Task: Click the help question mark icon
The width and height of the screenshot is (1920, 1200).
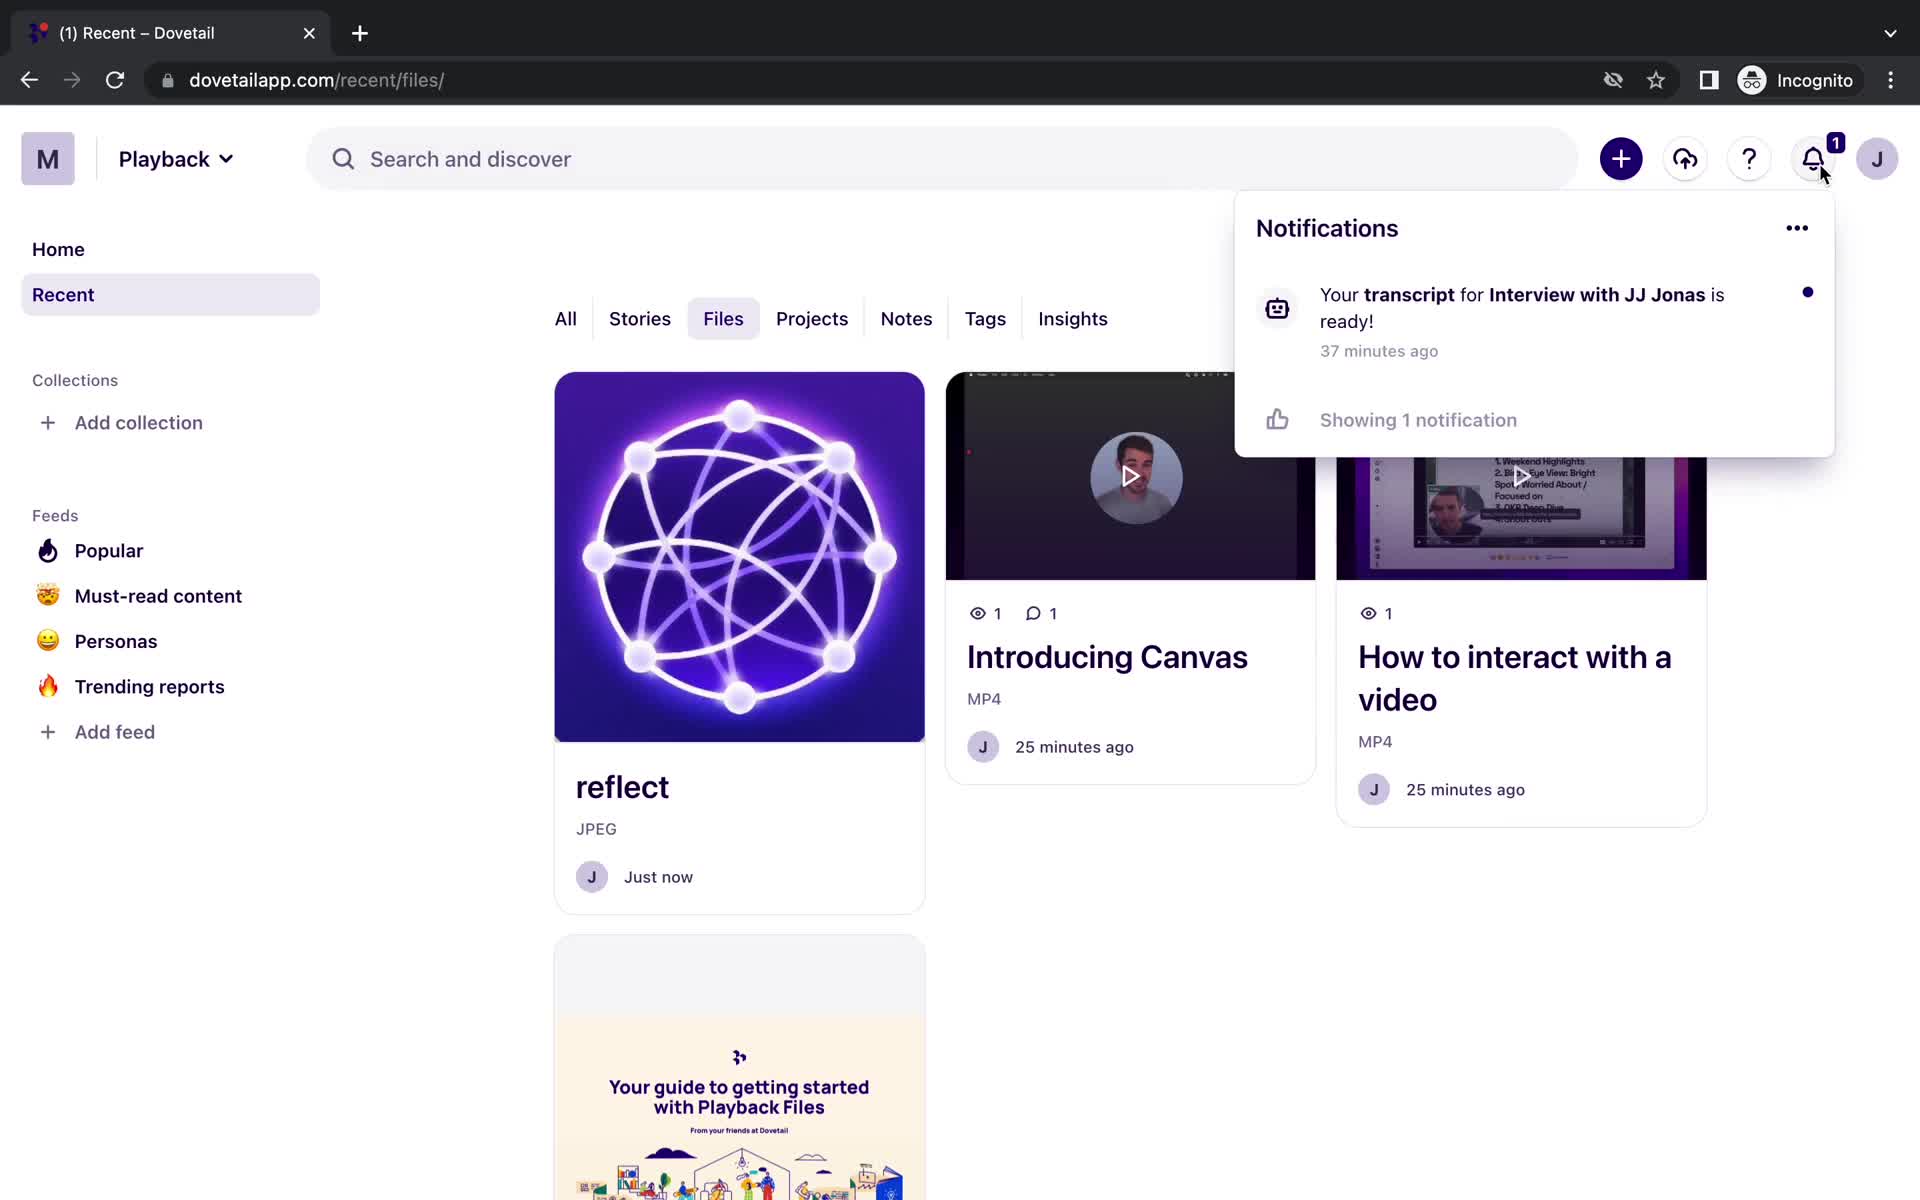Action: pos(1749,159)
